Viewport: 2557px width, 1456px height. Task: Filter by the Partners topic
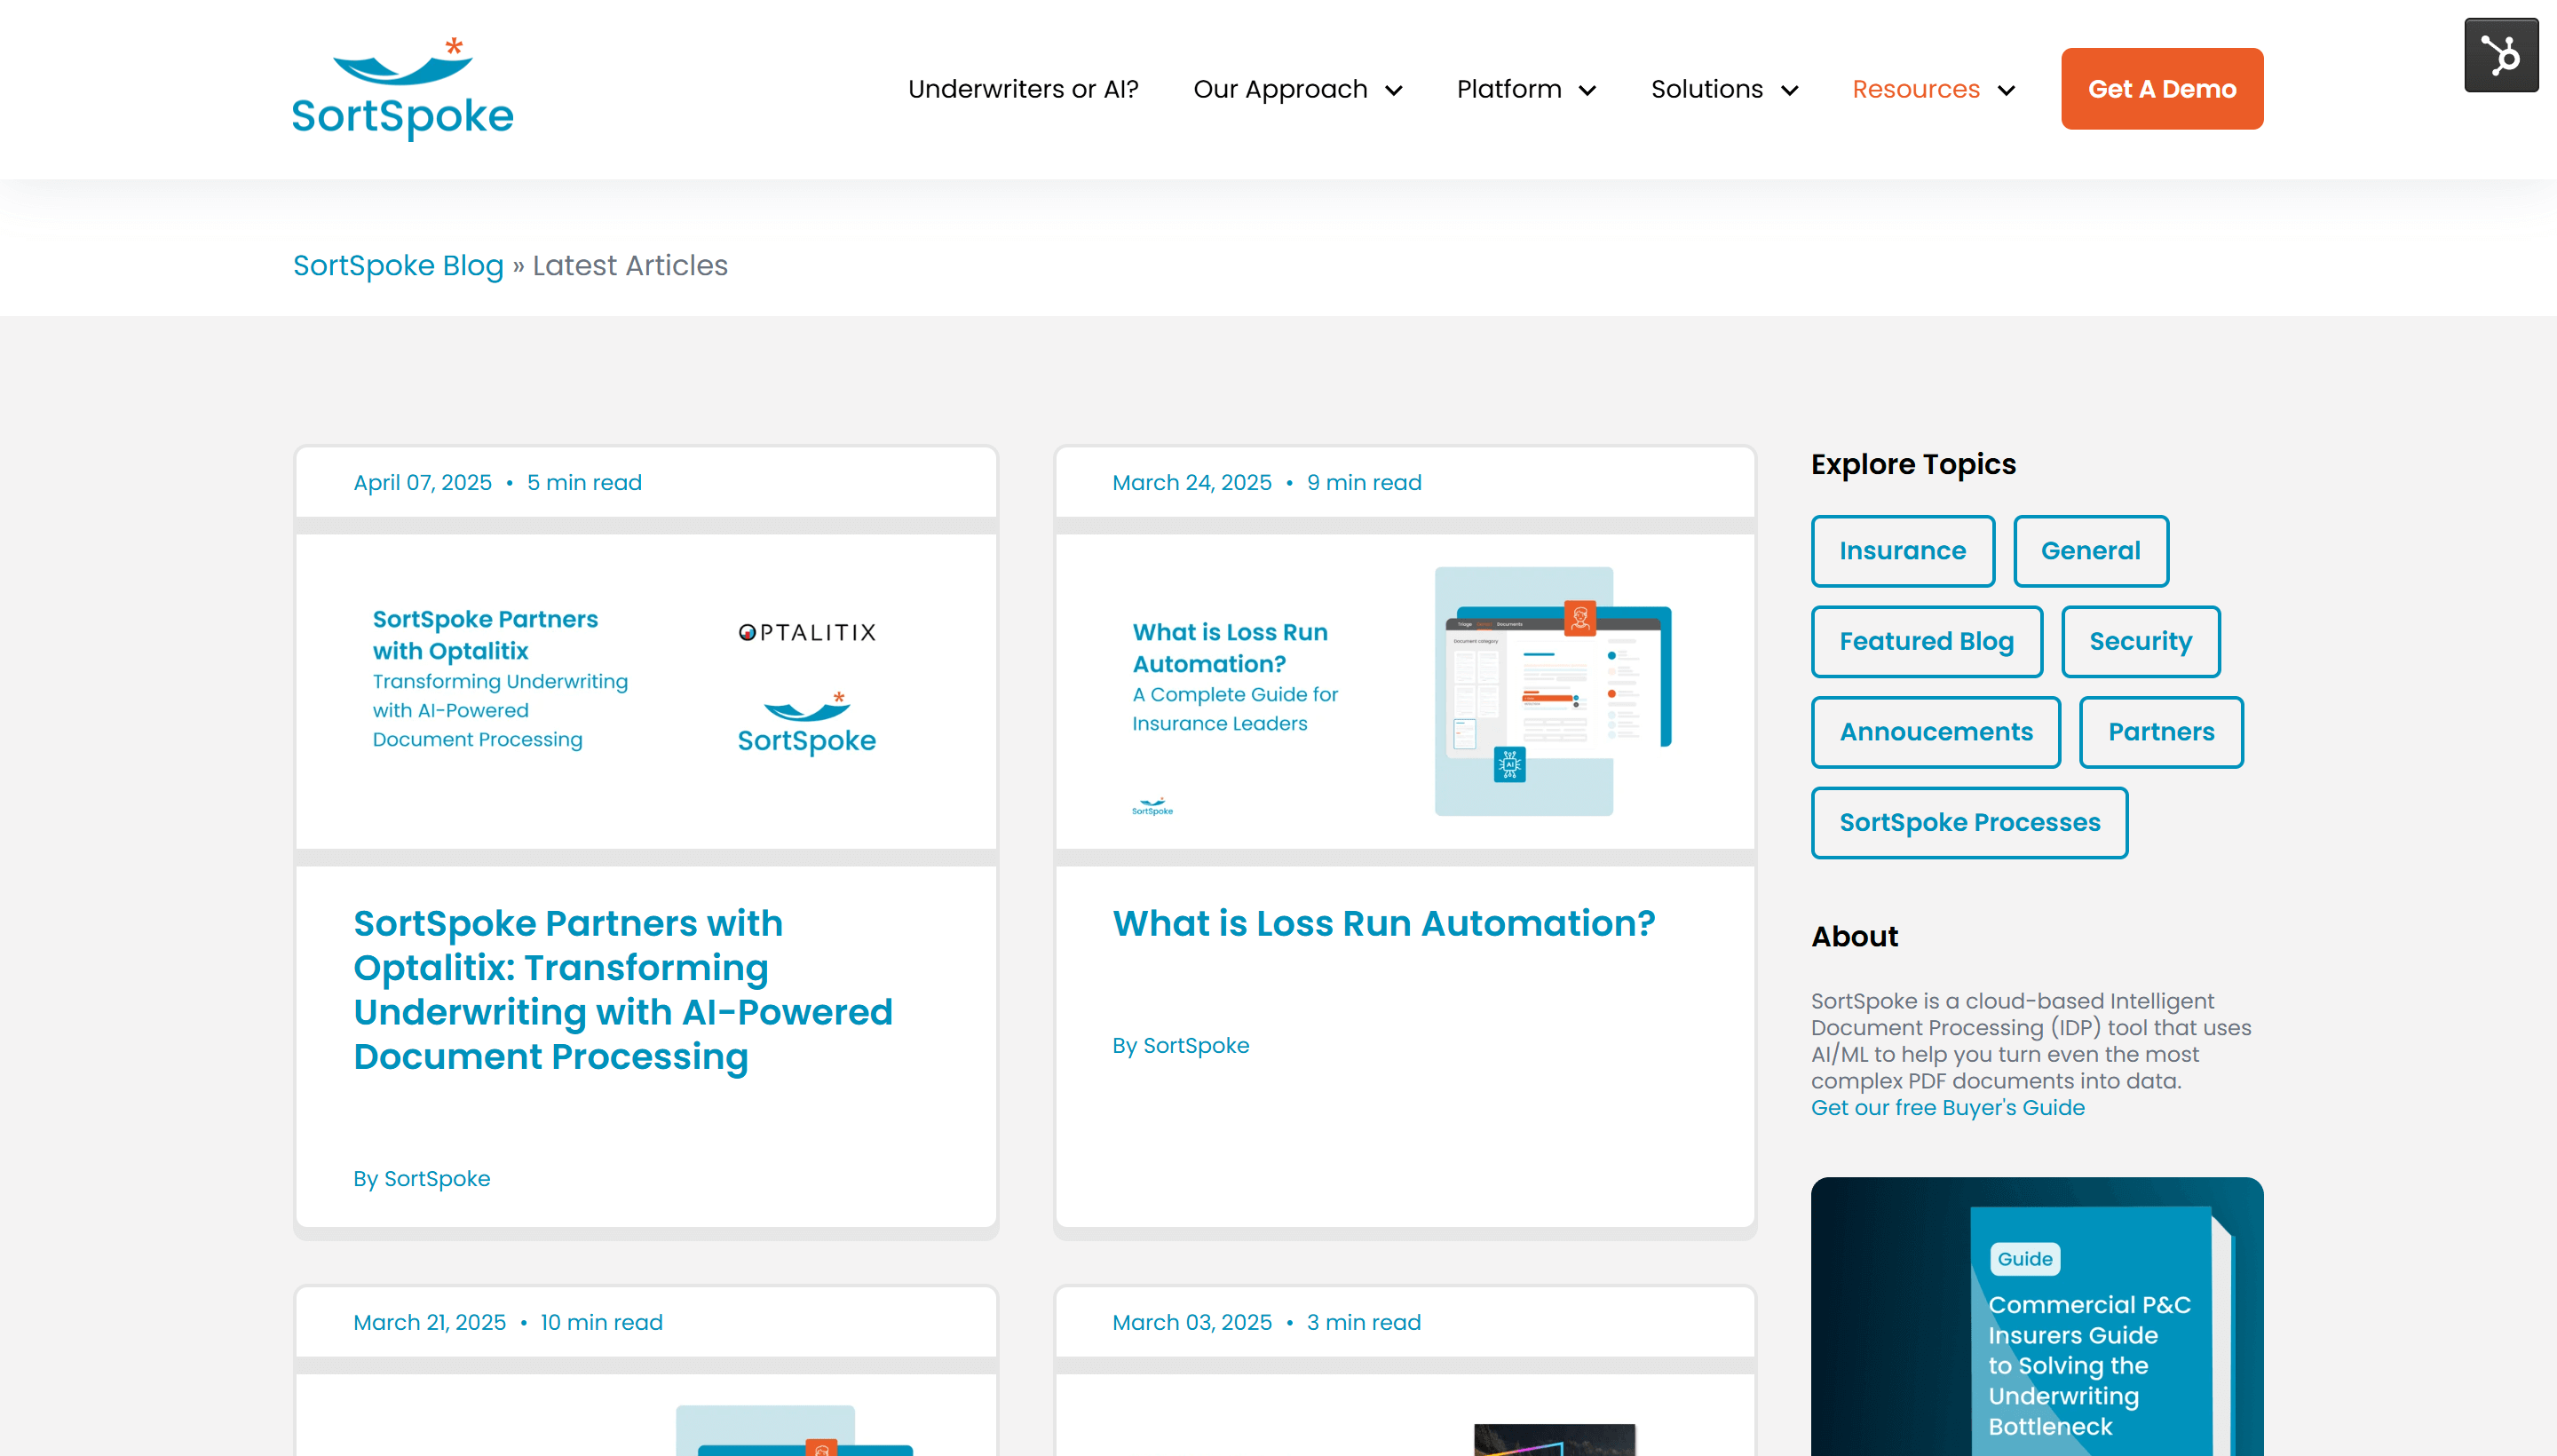coord(2161,732)
